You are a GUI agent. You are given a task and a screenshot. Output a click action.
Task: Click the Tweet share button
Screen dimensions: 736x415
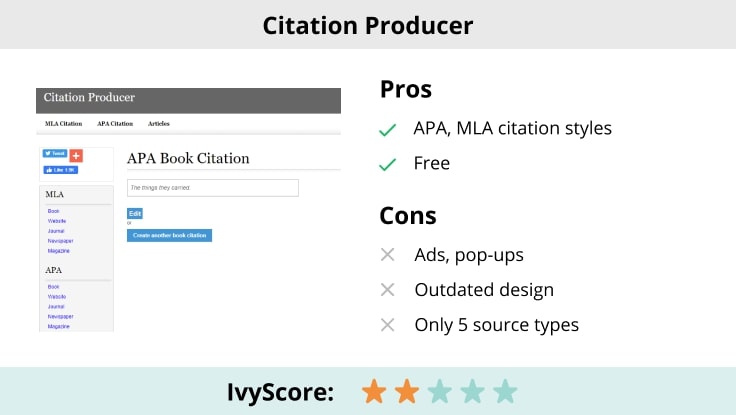[55, 154]
